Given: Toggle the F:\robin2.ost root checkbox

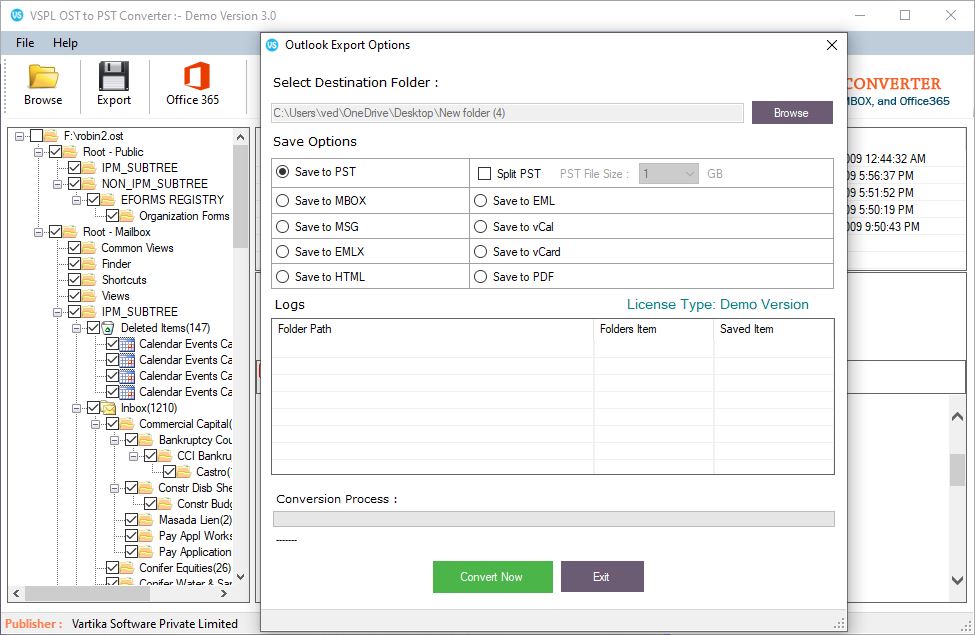Looking at the screenshot, I should pos(36,136).
